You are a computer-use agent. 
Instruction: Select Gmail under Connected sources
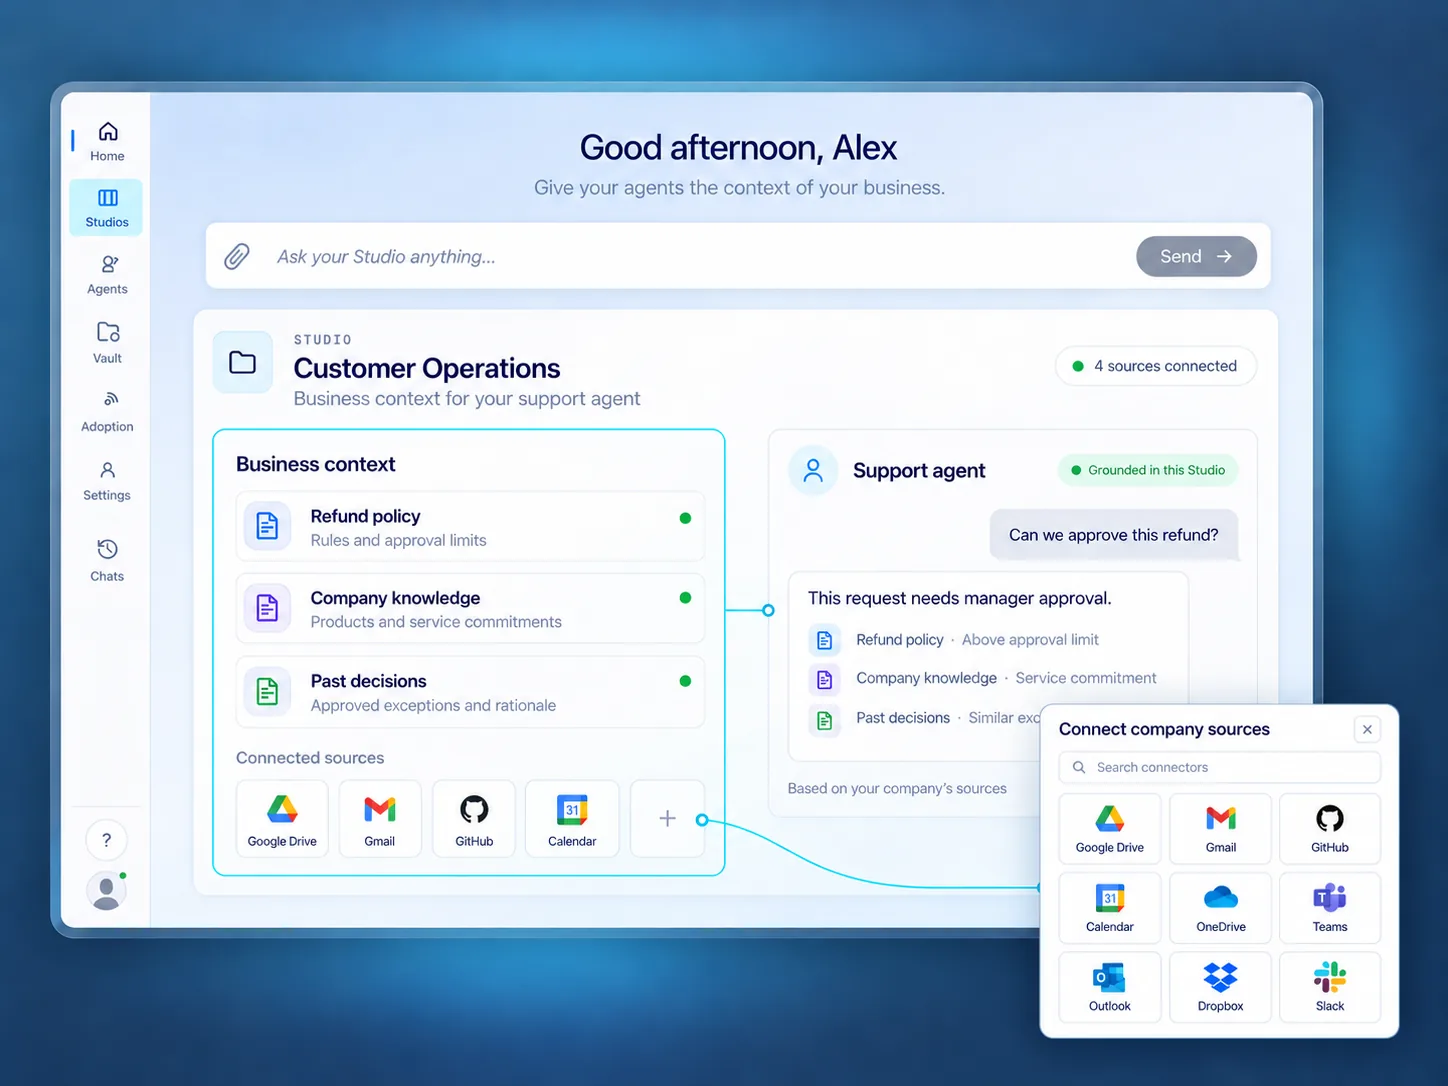tap(380, 820)
